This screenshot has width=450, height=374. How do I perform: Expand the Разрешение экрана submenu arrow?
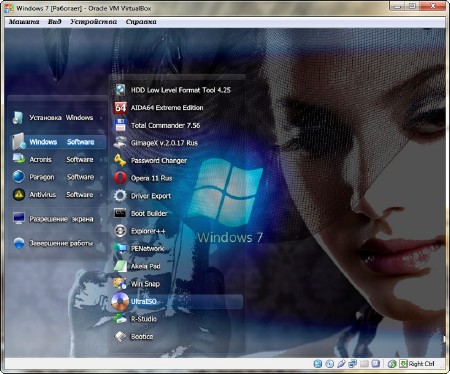point(101,219)
